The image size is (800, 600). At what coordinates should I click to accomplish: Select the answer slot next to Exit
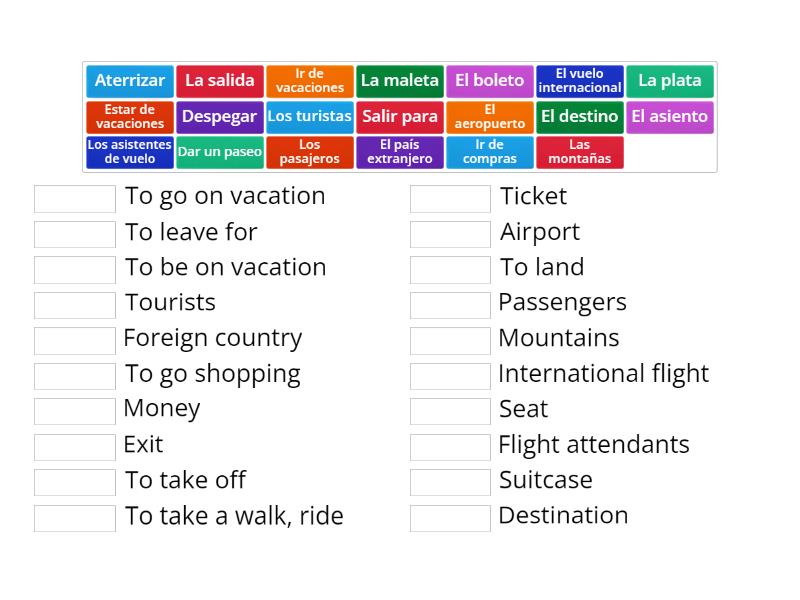coord(75,446)
